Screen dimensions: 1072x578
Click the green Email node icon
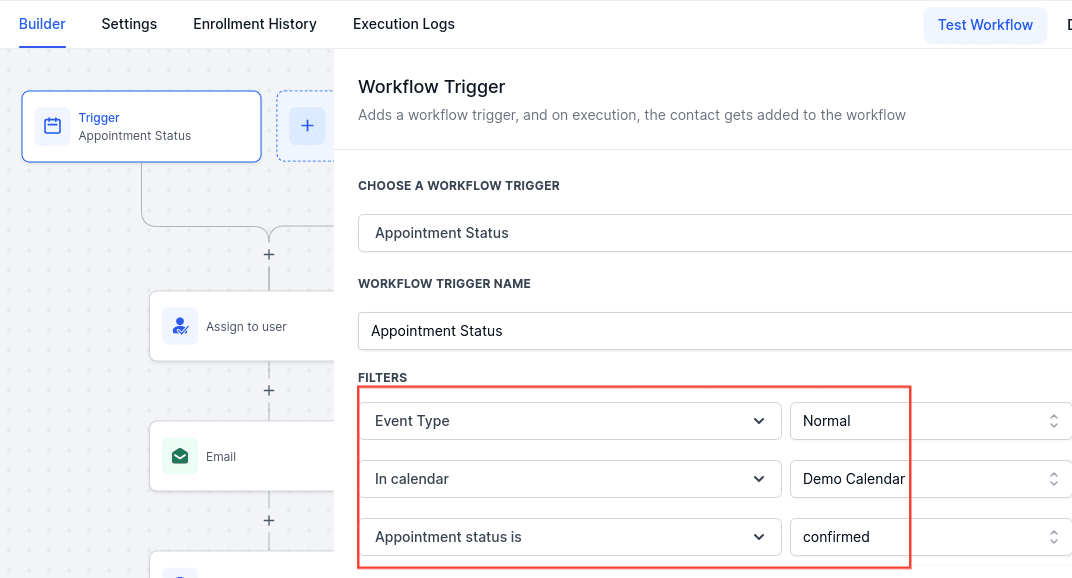(180, 456)
